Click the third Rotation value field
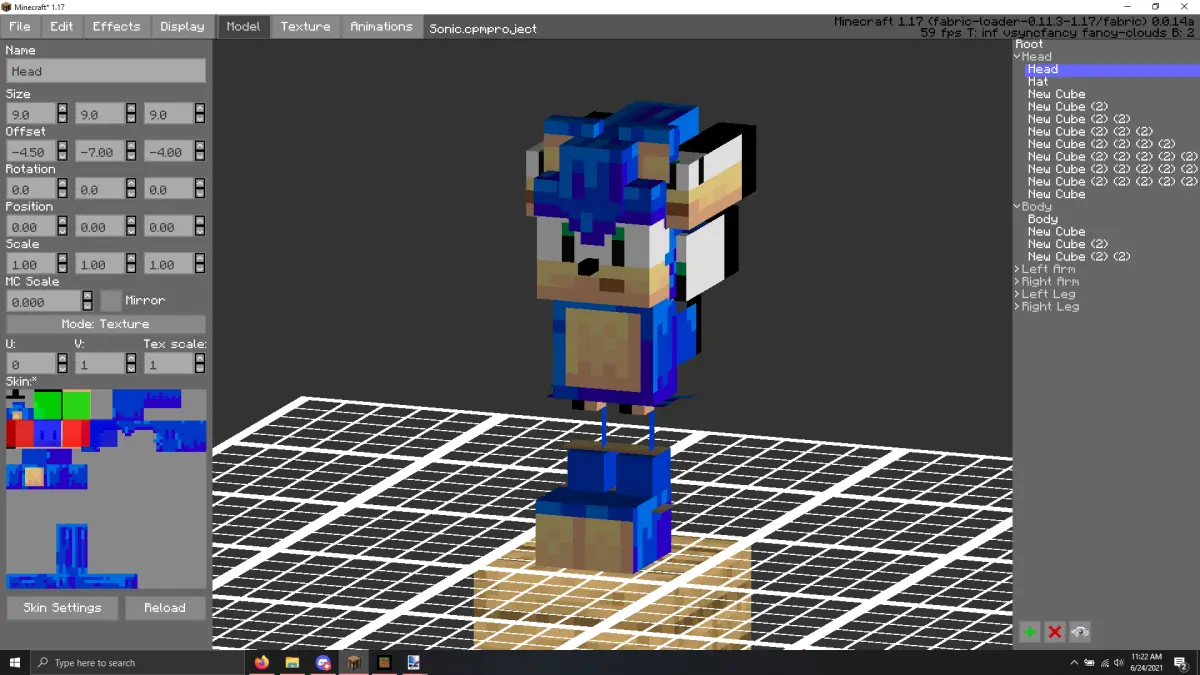Image resolution: width=1200 pixels, height=675 pixels. [169, 189]
